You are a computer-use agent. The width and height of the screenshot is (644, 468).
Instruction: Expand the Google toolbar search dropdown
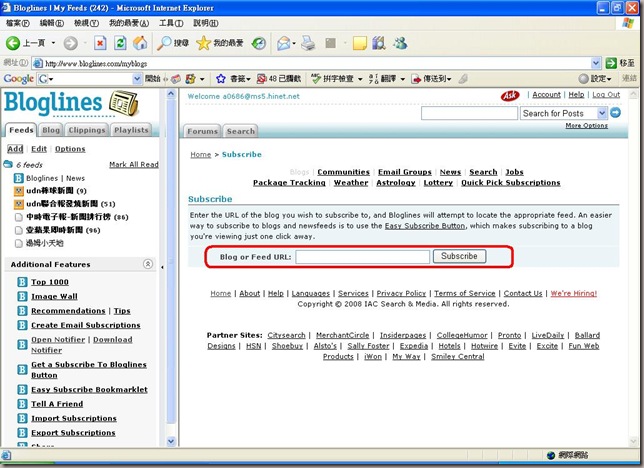(x=135, y=78)
